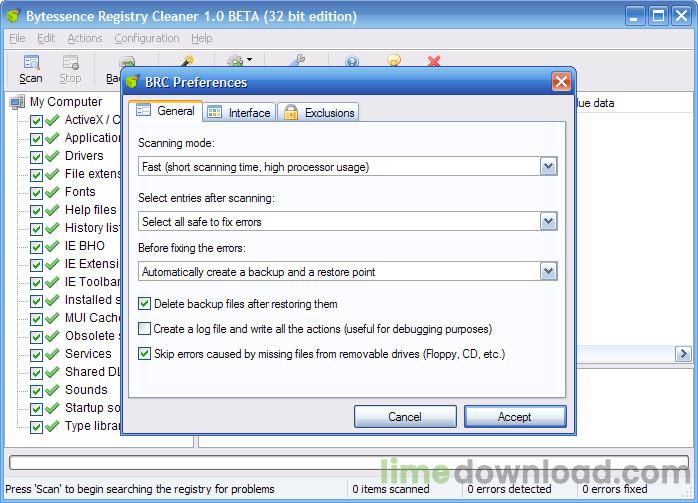Open the Scanning mode dropdown
Viewport: 698px width, 503px height.
(548, 167)
